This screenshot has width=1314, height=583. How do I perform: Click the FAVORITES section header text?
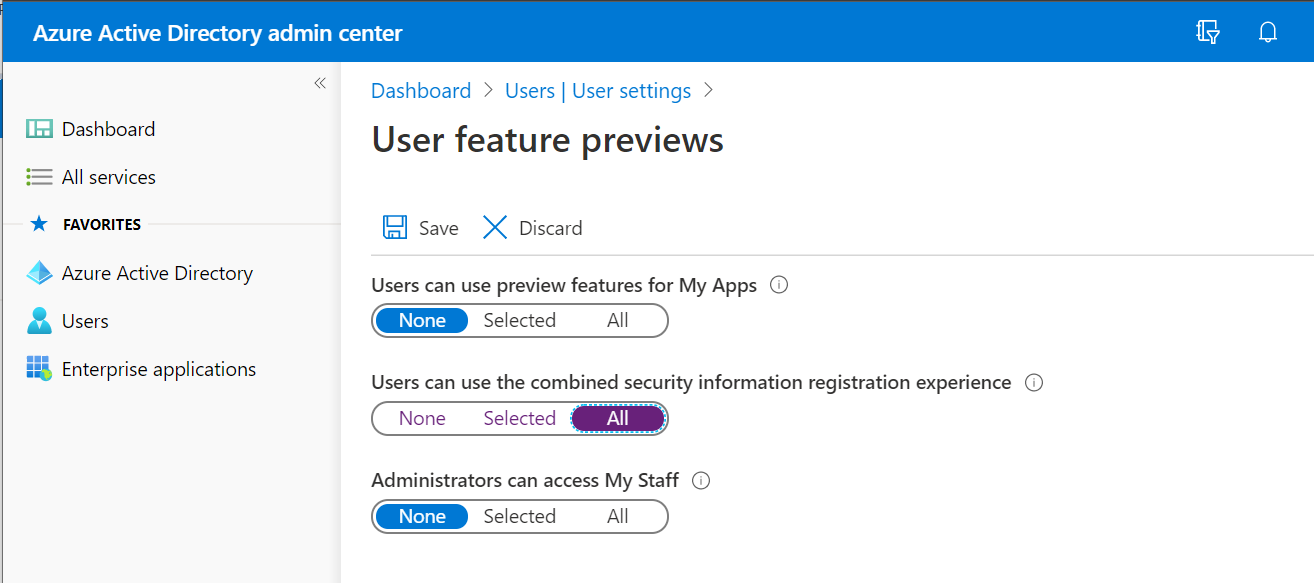[102, 224]
